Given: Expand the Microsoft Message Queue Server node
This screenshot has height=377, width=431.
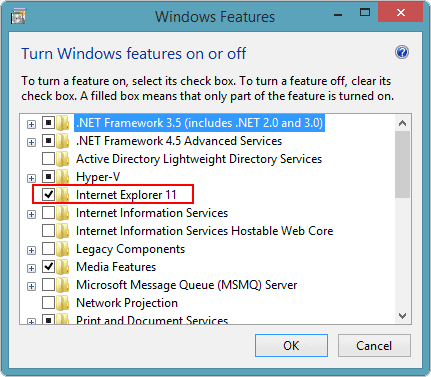Looking at the screenshot, I should coord(31,286).
